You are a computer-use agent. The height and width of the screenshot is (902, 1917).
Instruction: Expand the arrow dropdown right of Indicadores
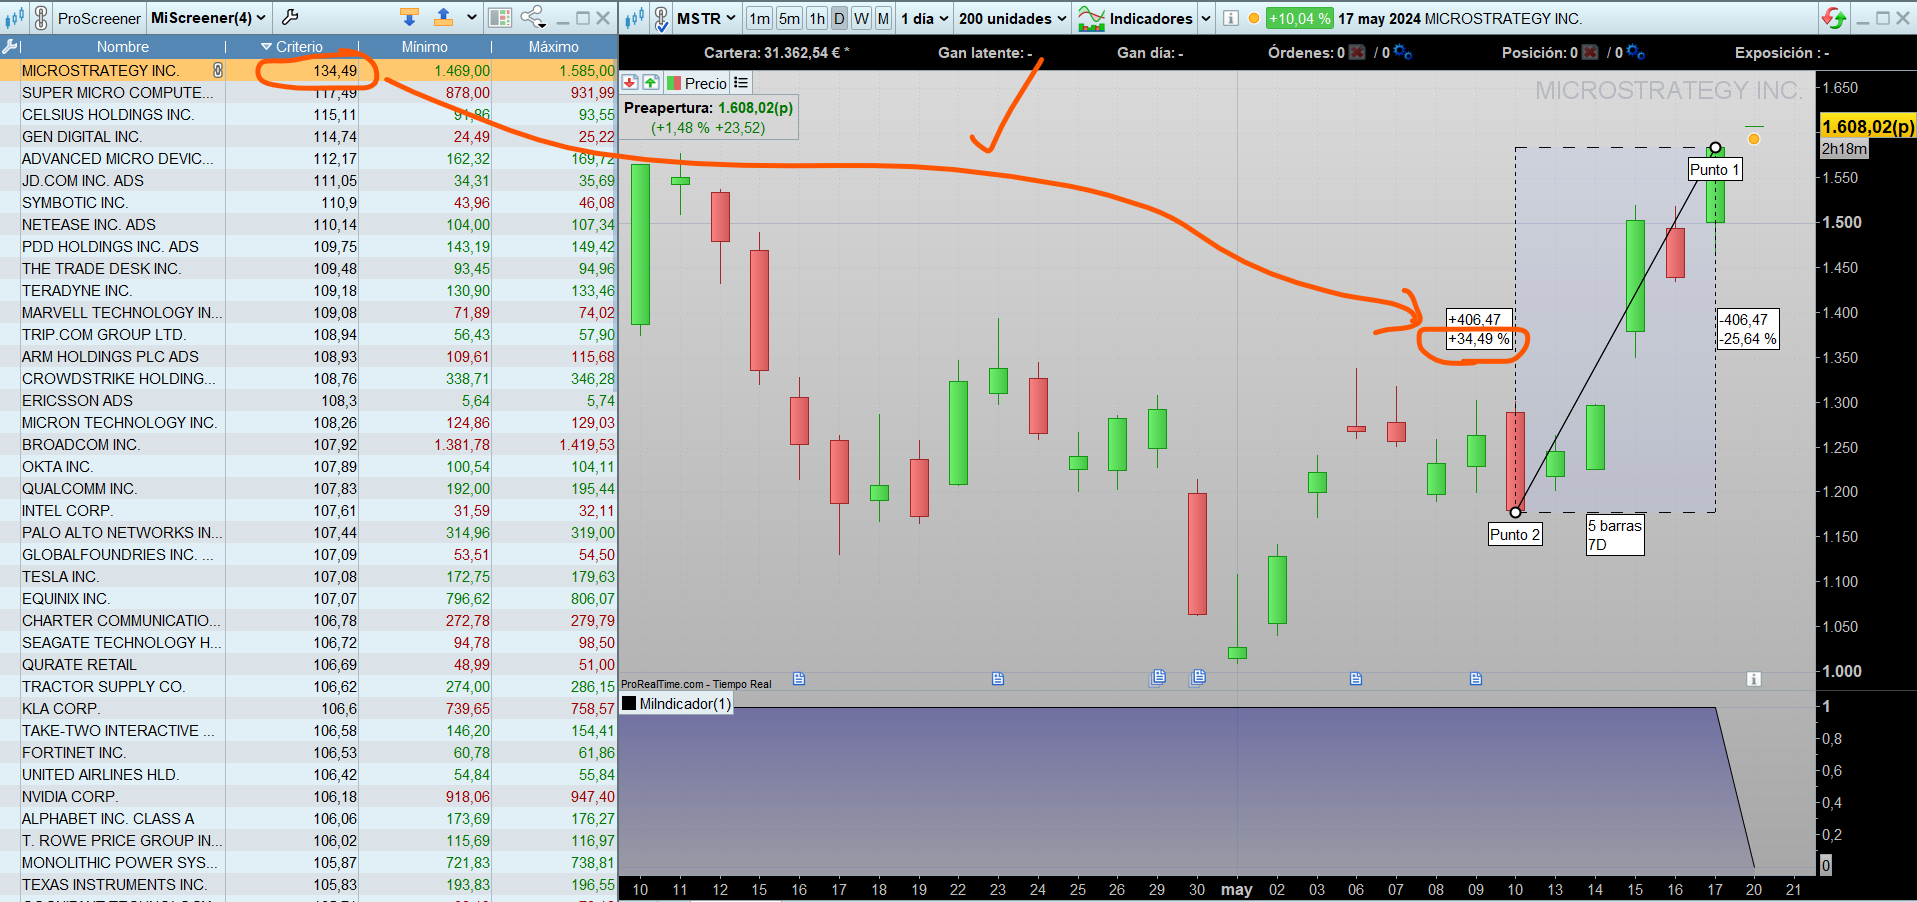pyautogui.click(x=1206, y=18)
